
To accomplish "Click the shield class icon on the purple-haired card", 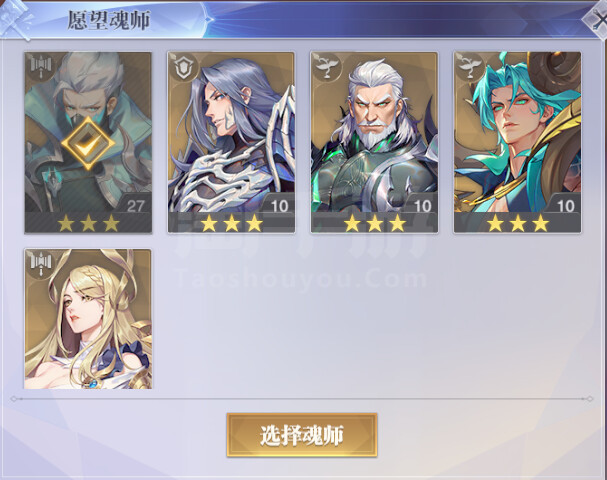I will [x=184, y=67].
